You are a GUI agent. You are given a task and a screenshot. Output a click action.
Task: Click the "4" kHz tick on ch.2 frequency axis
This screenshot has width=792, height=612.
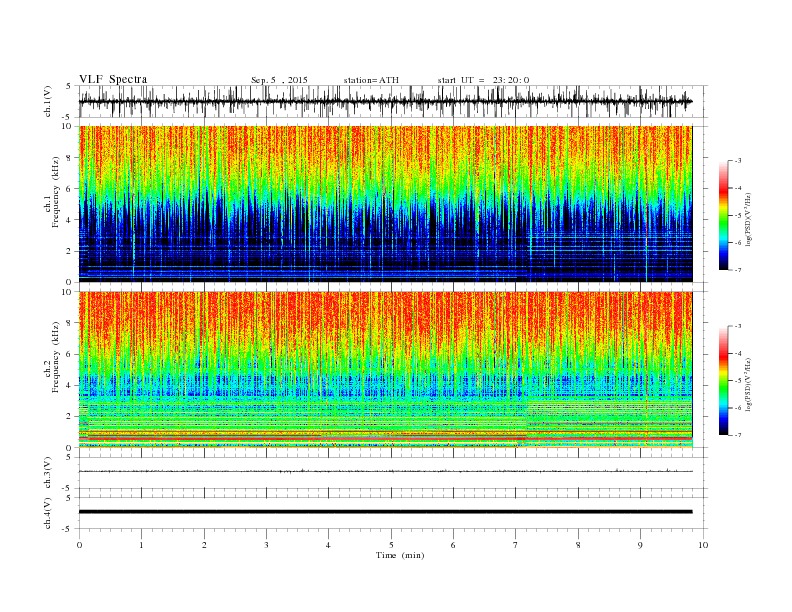pos(69,385)
